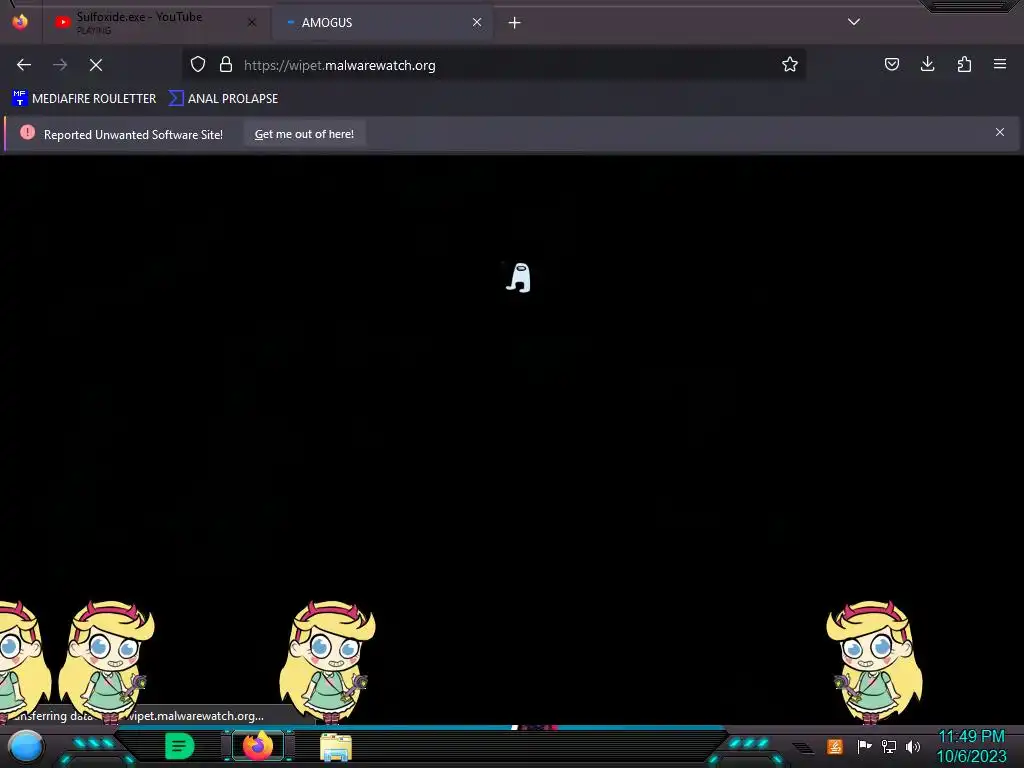
Task: Open the green notes taskbar app
Action: tap(180, 746)
